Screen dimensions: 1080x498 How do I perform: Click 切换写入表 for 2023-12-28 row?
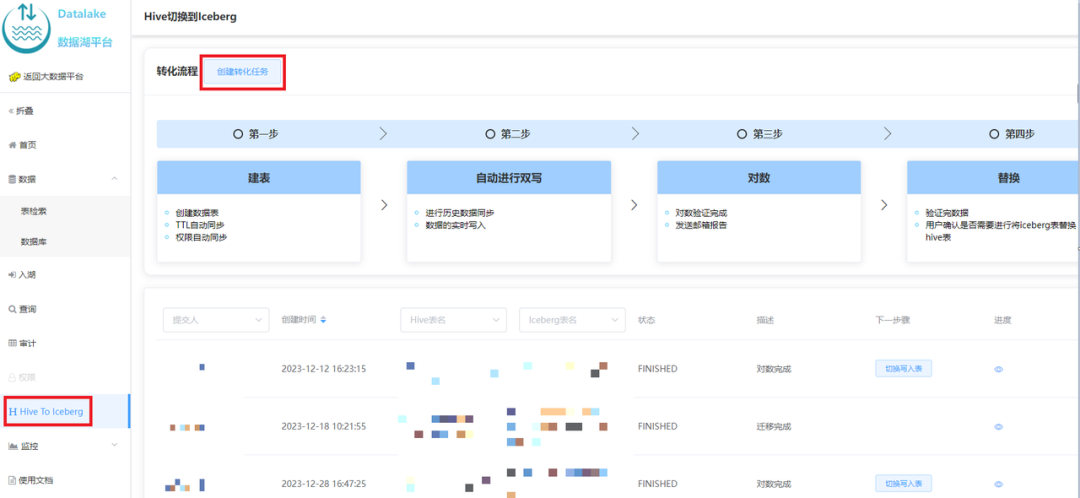point(904,484)
